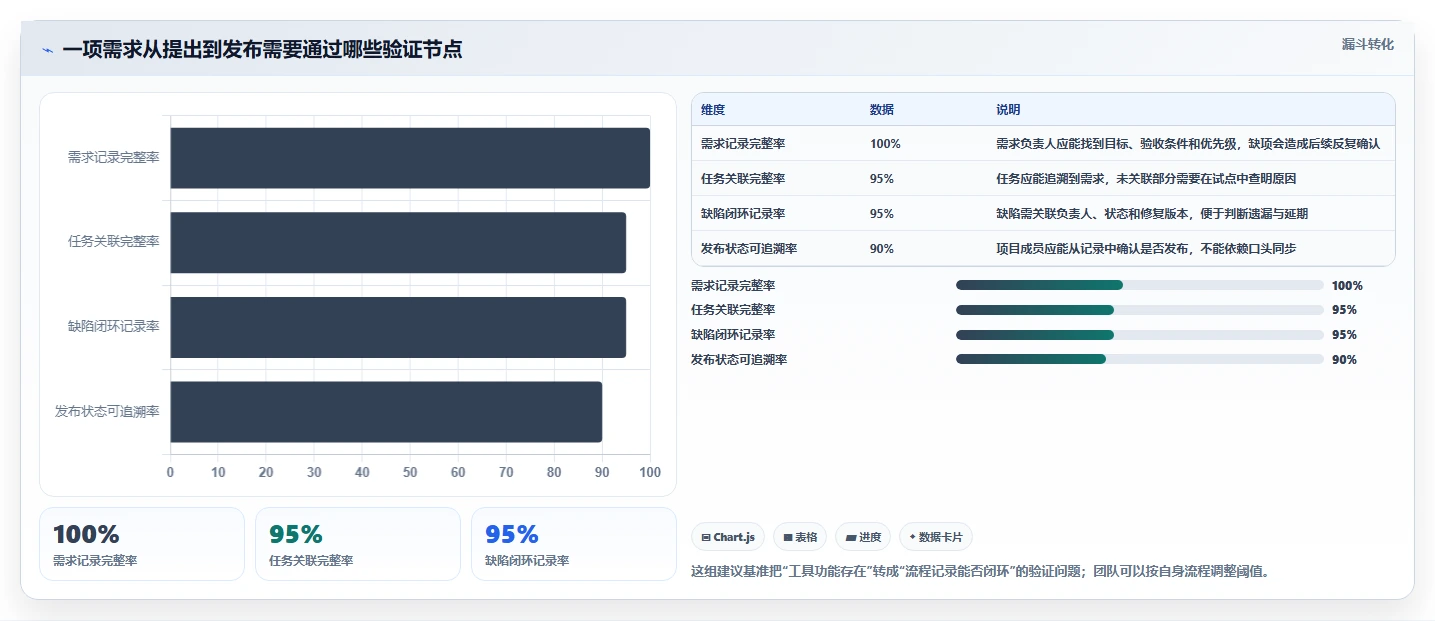Image resolution: width=1435 pixels, height=621 pixels.
Task: Click the 发布状态可追溯率 progress bar
Action: (1140, 359)
